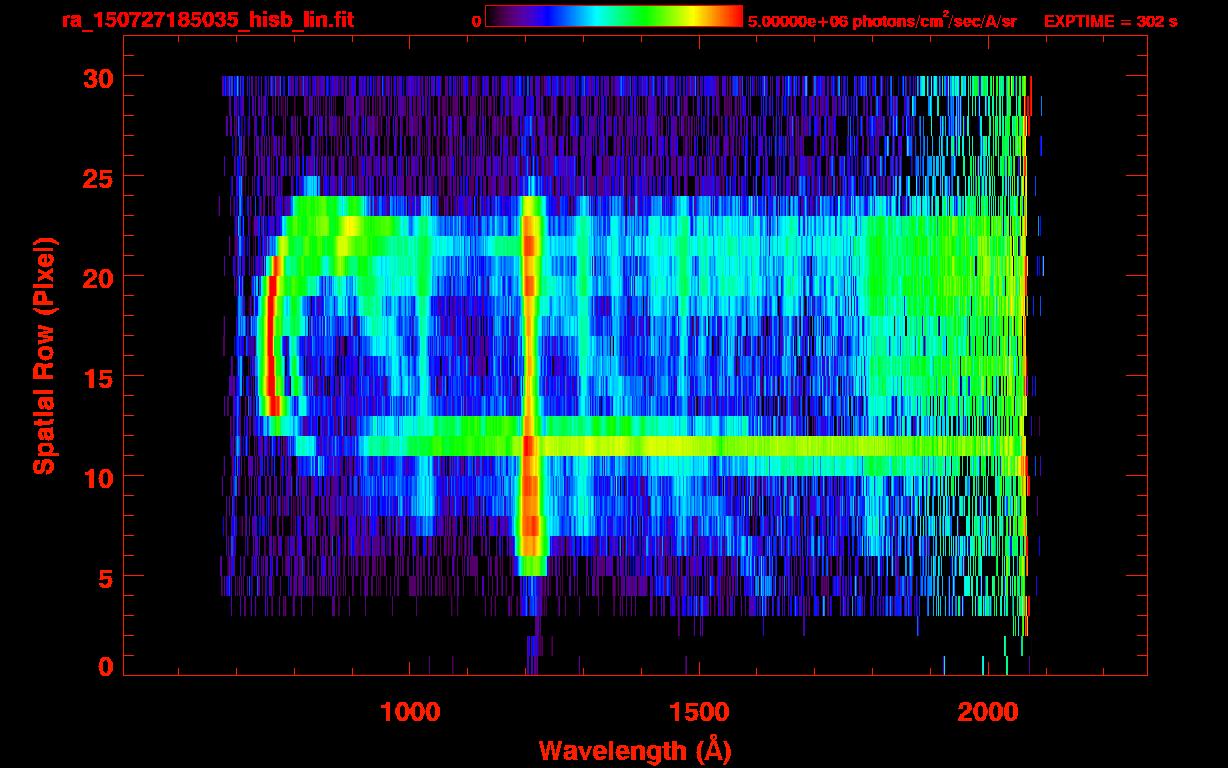Click the spatial row 5 tick label

(106, 577)
